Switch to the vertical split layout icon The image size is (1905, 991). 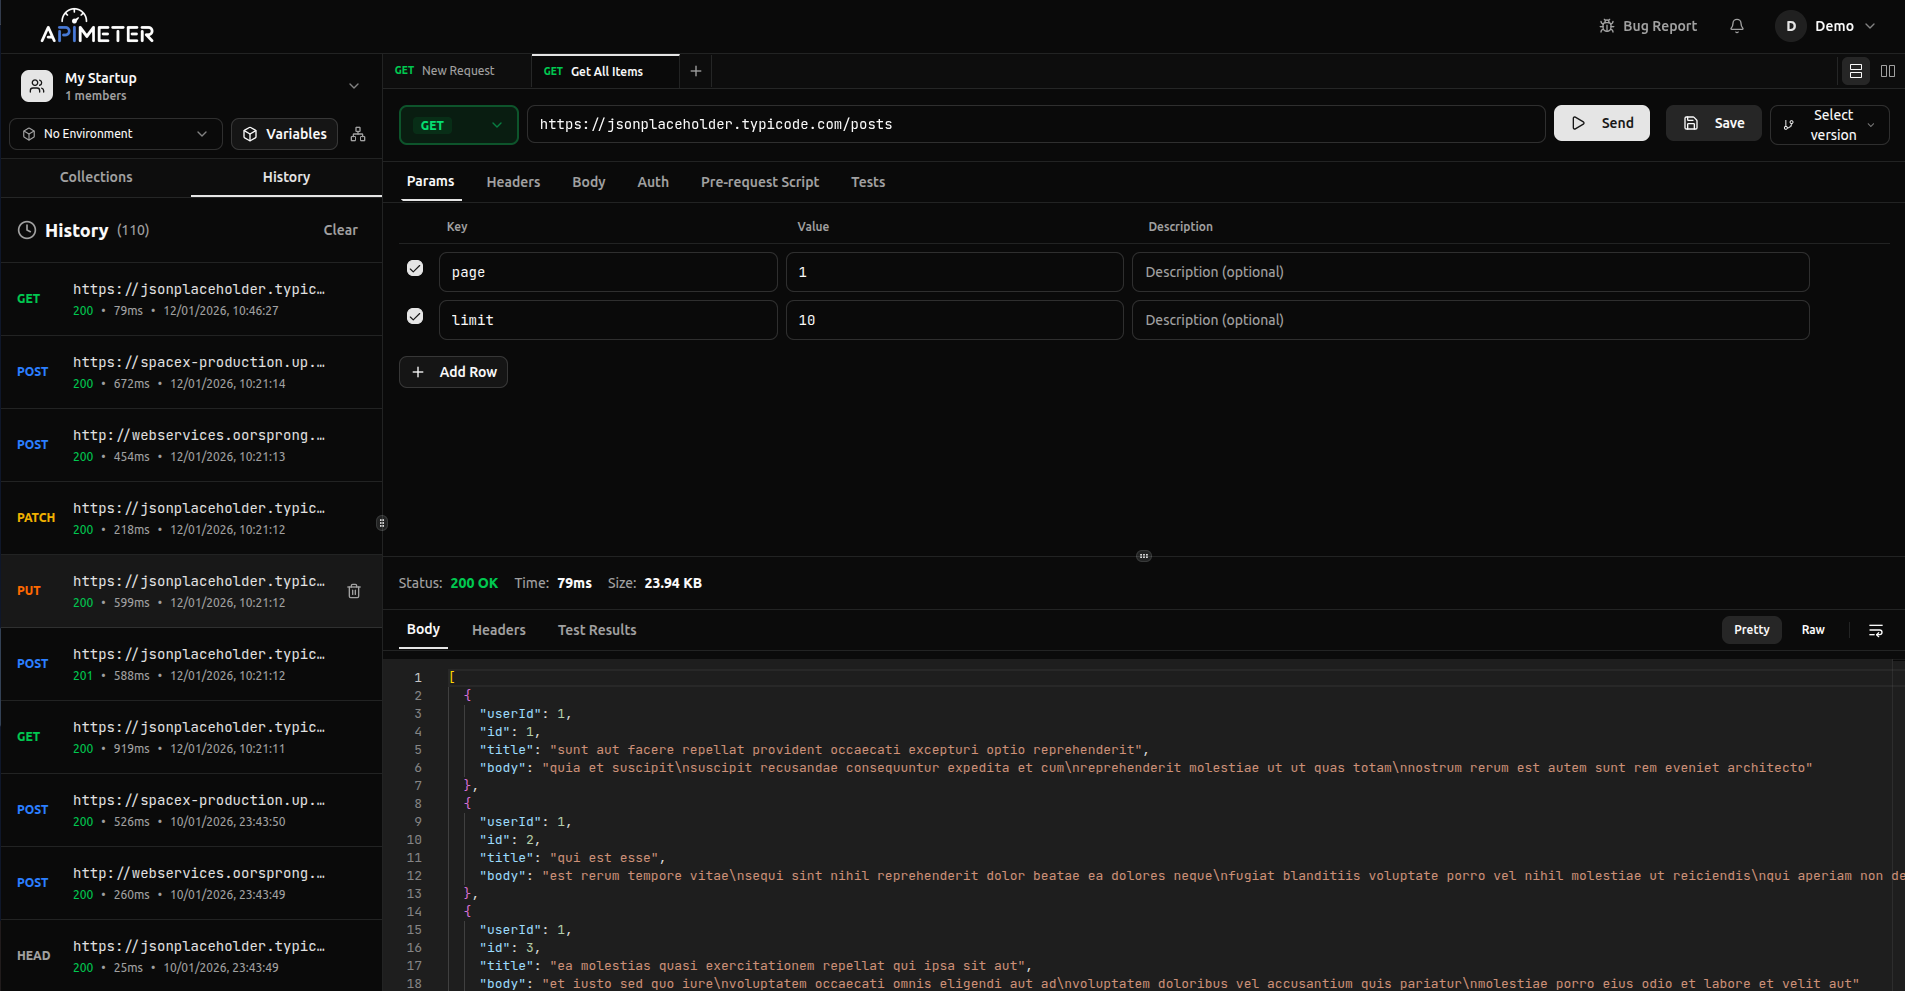(1888, 71)
